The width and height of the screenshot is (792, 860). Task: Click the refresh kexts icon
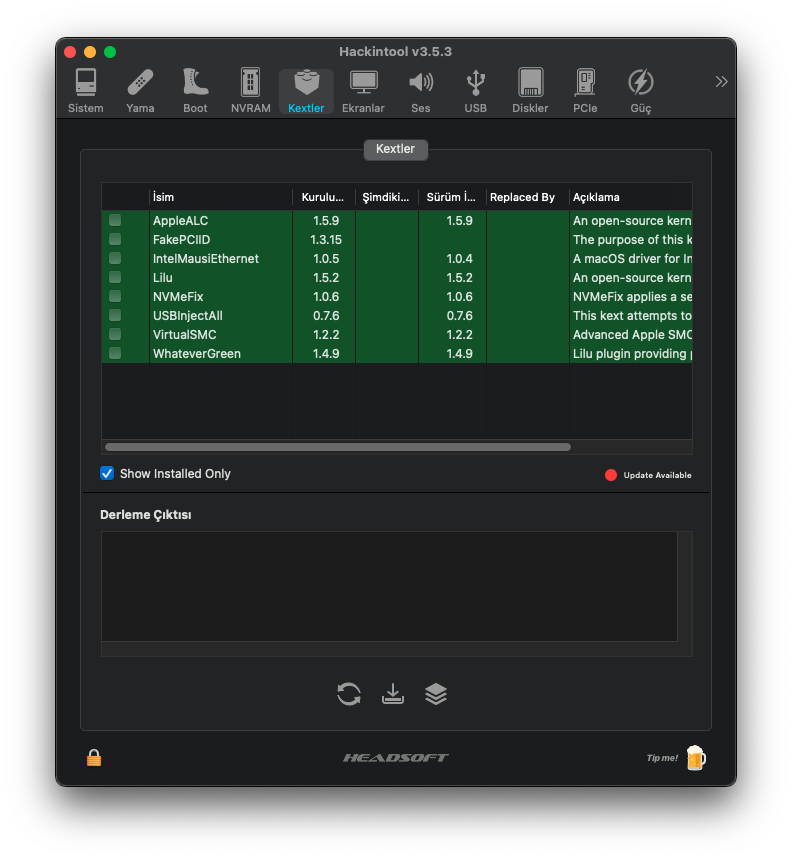click(349, 694)
